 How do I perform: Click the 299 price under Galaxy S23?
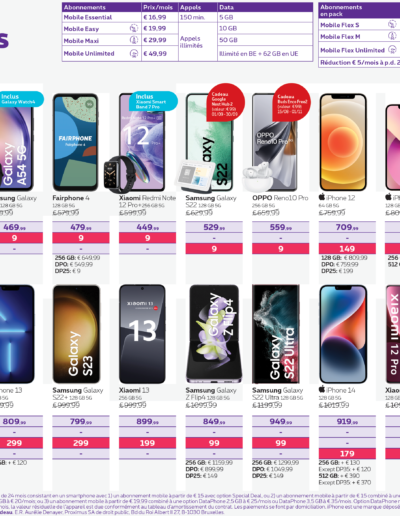coord(81,443)
